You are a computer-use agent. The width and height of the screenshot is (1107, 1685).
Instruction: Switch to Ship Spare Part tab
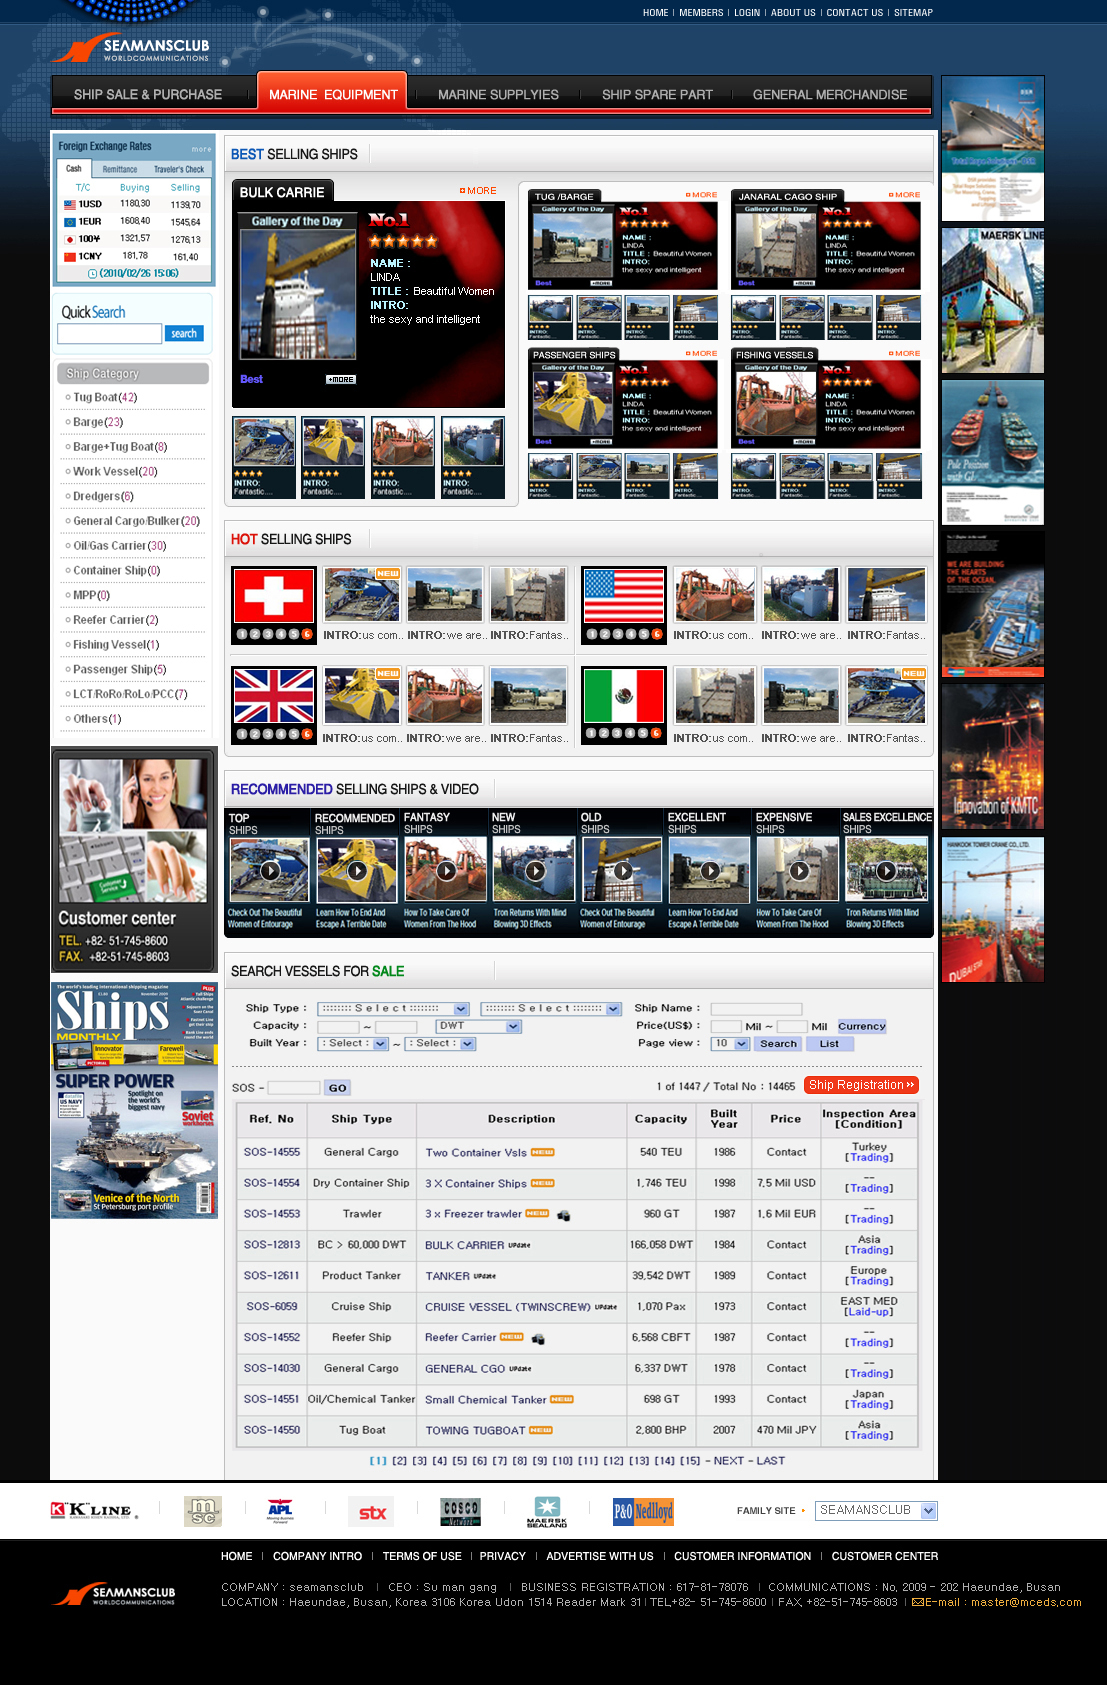tap(657, 95)
